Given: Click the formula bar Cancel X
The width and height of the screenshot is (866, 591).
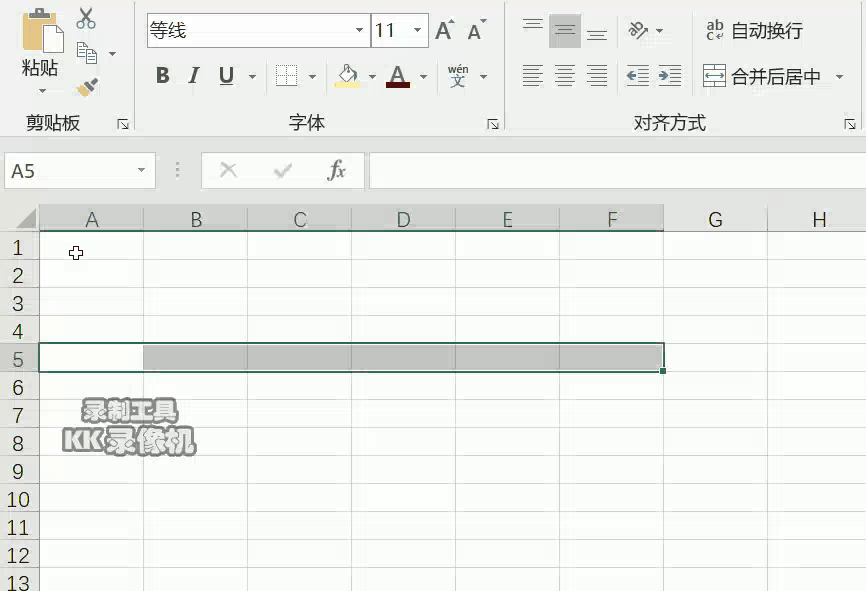Looking at the screenshot, I should coord(228,170).
